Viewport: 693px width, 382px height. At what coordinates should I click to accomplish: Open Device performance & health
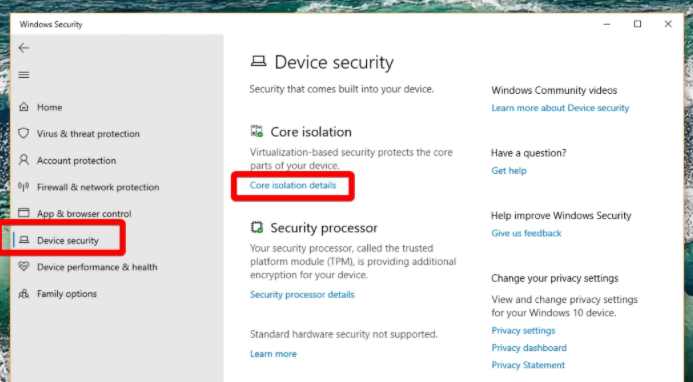pos(97,267)
